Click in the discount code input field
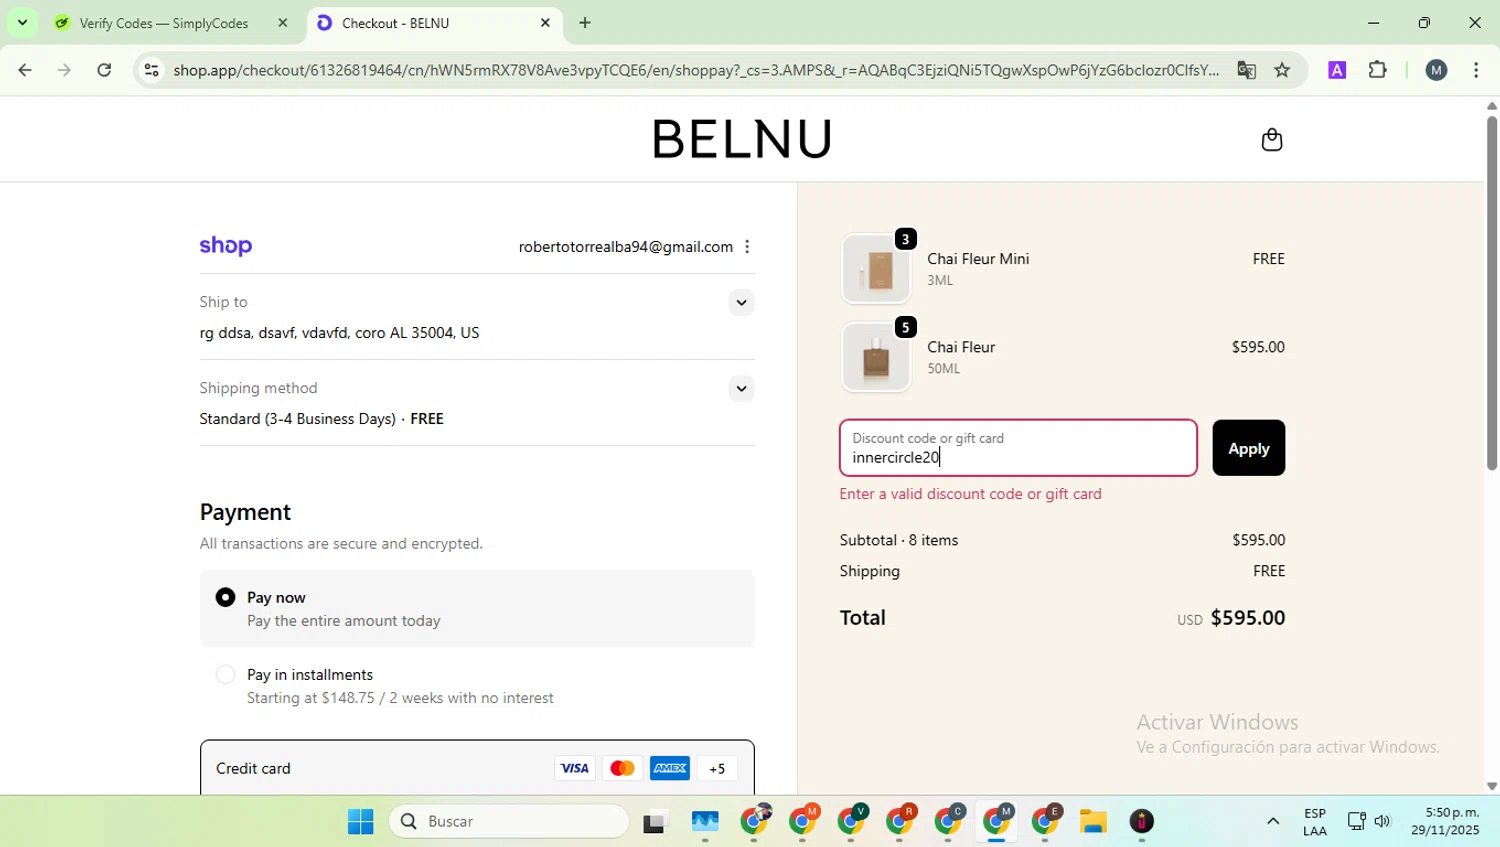1500x847 pixels. tap(1018, 448)
